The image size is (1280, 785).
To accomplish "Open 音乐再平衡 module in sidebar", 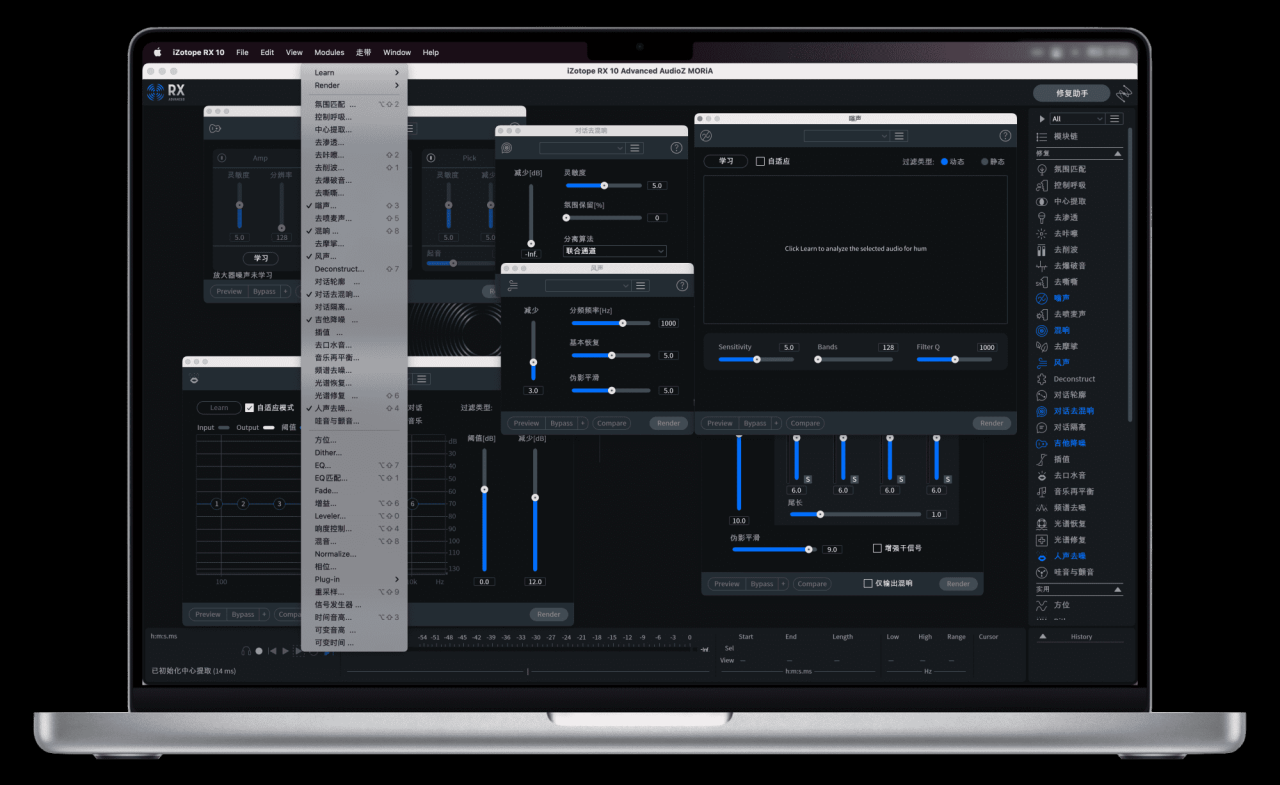I will 1073,492.
